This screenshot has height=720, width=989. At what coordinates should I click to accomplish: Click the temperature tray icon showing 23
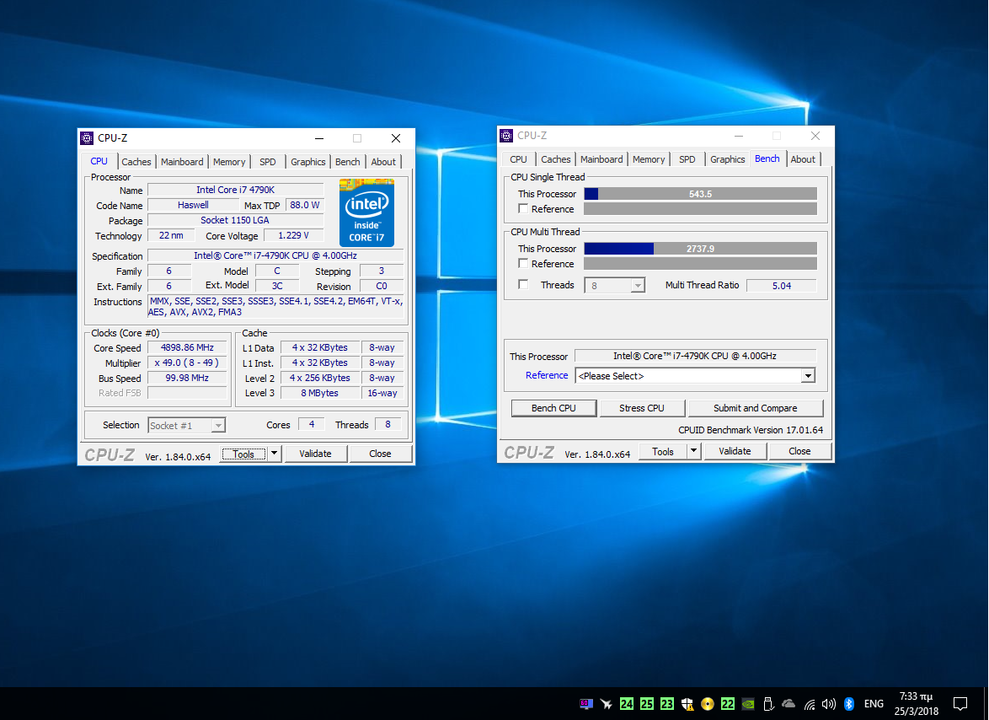click(667, 704)
